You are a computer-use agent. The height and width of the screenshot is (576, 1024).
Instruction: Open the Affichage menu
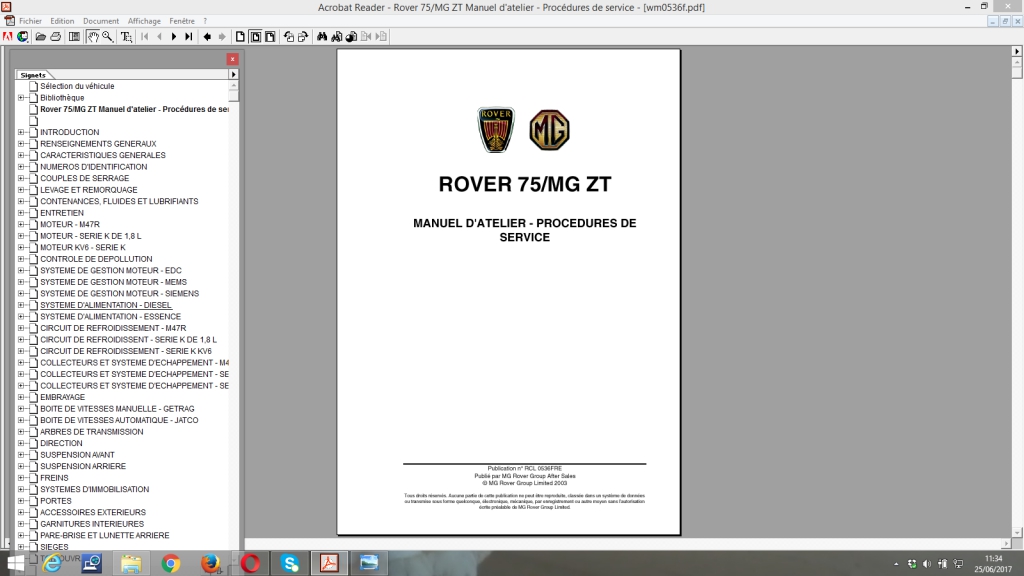point(144,21)
